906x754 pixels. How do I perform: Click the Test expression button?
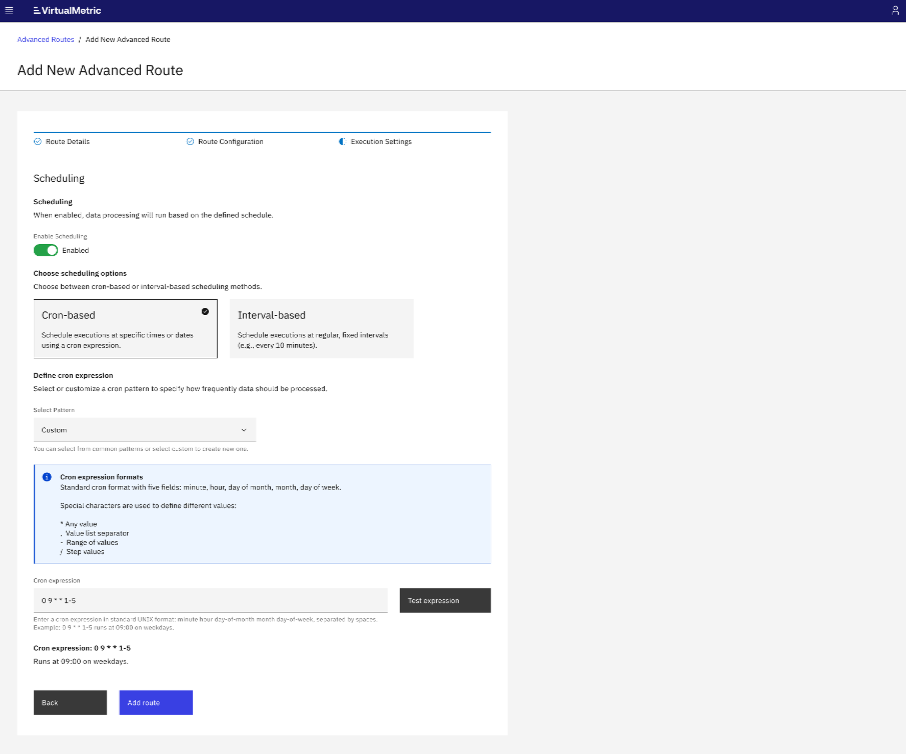(x=444, y=600)
